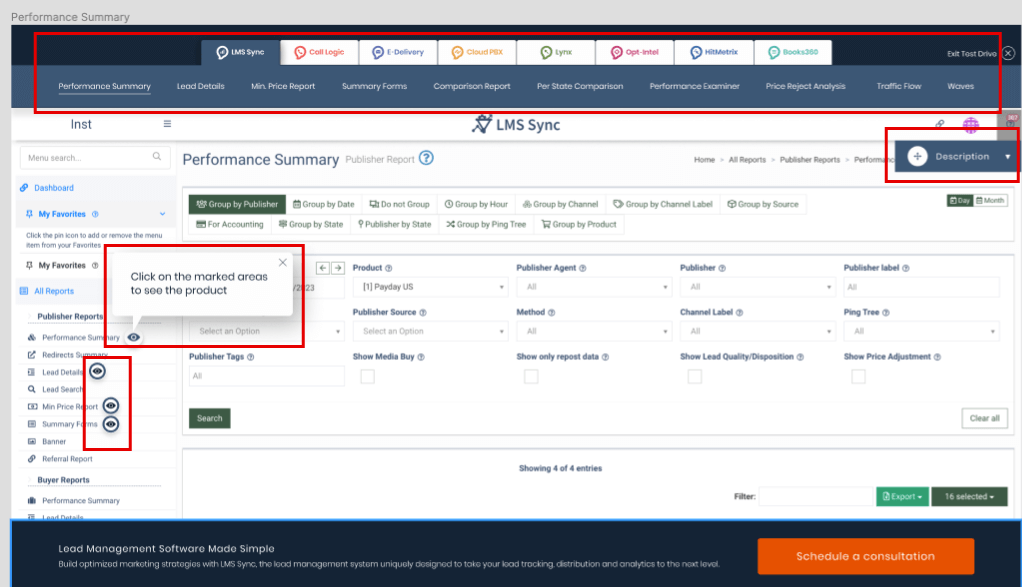
Task: Open the Method dropdown
Action: tap(594, 331)
